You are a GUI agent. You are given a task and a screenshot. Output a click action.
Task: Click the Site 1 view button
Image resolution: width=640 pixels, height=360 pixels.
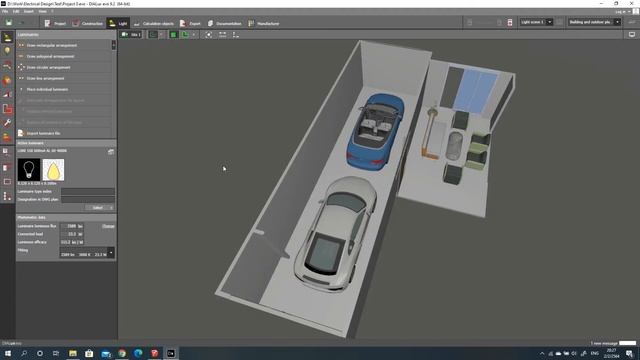tap(131, 35)
